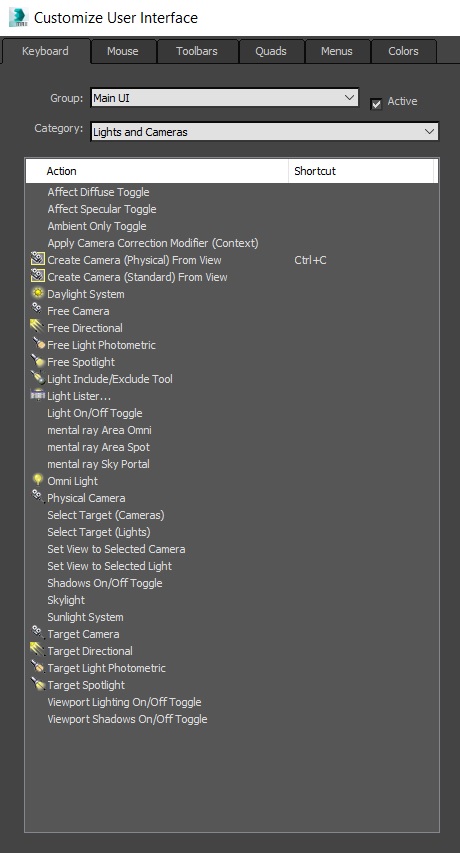Screen dimensions: 460x853
Task: Select the Select Target (Cameras) action
Action: point(106,515)
